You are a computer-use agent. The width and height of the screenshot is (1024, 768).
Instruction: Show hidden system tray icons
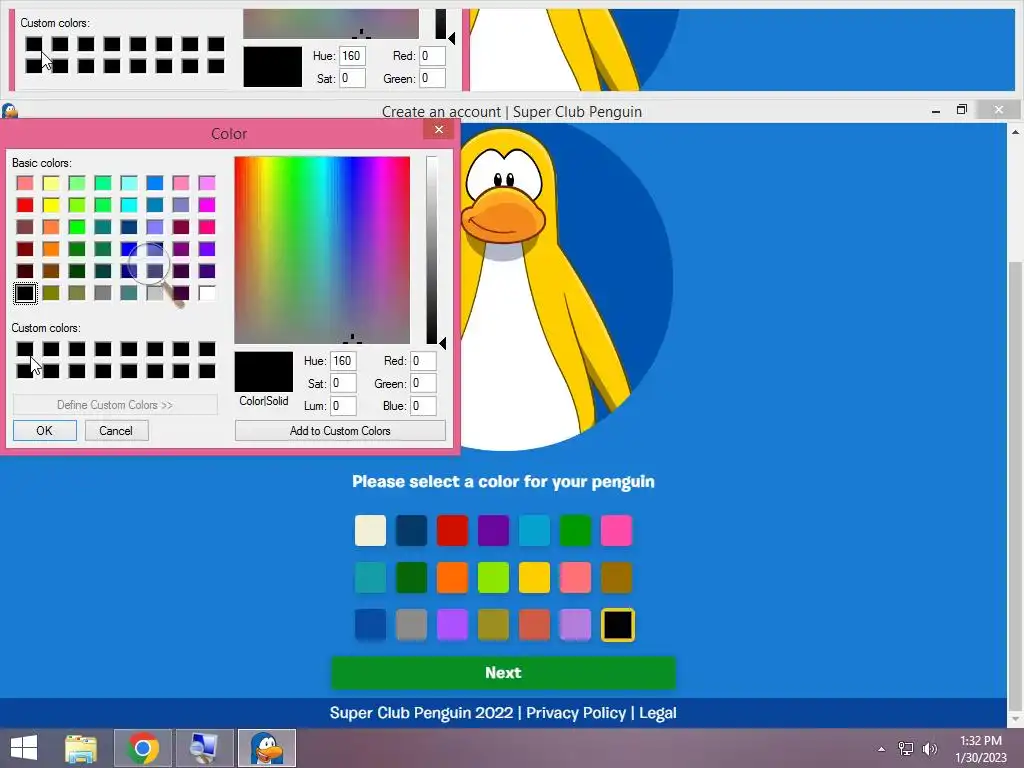point(882,749)
